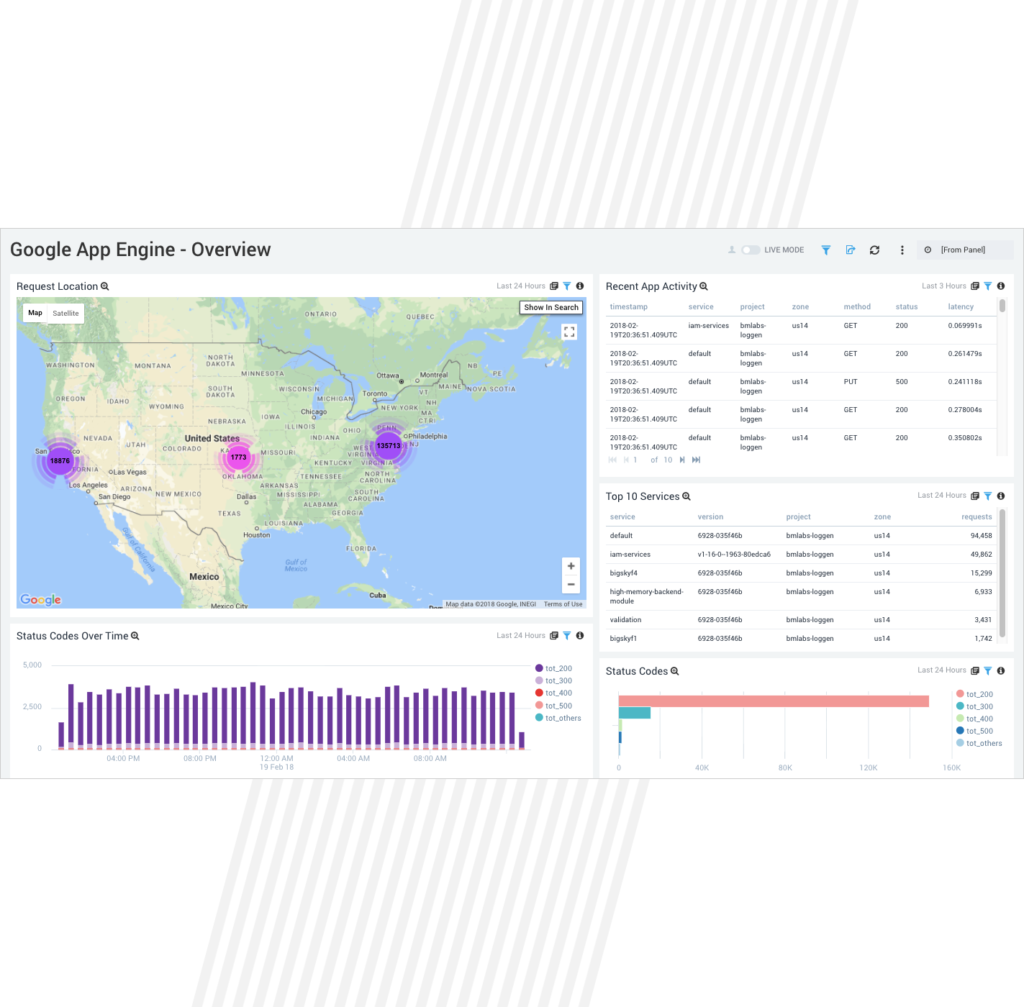1024x1007 pixels.
Task: Click the Top 10 Services vertical scrollbar
Action: tap(1002, 574)
